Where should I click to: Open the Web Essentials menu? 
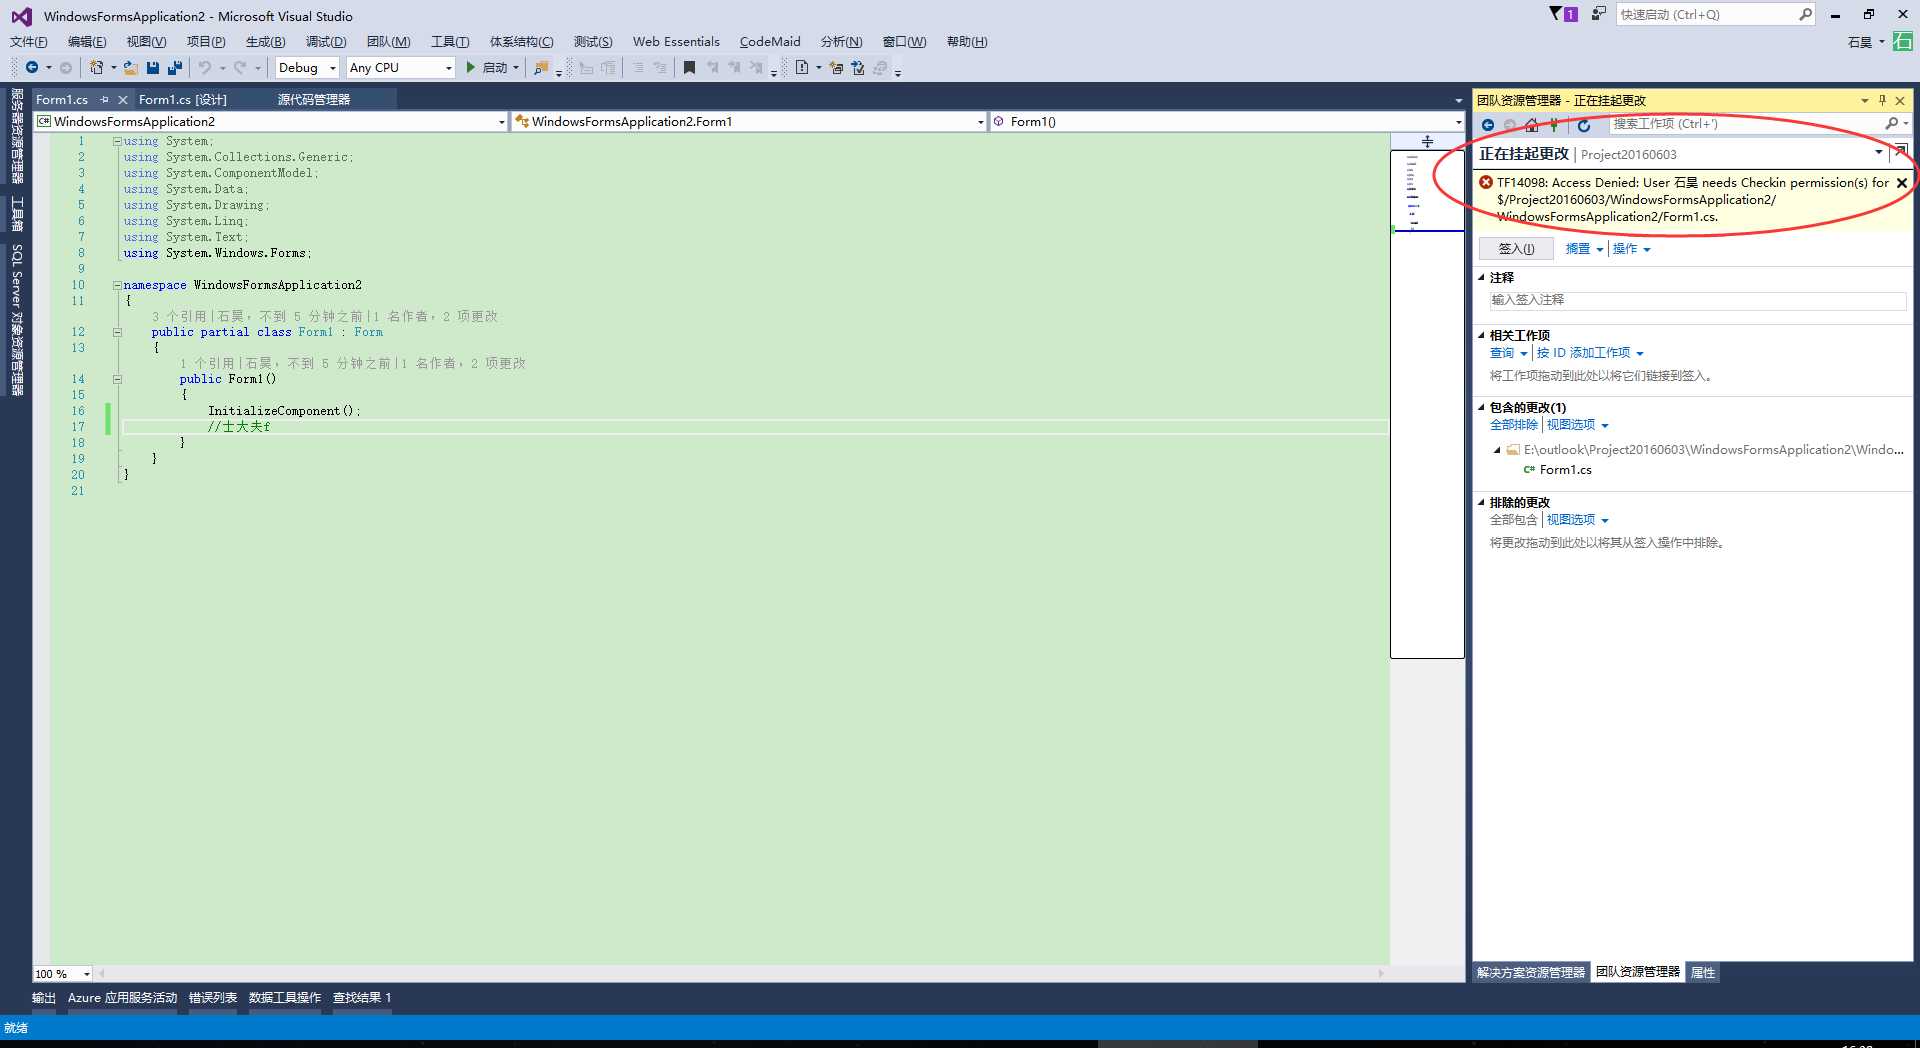[x=676, y=41]
